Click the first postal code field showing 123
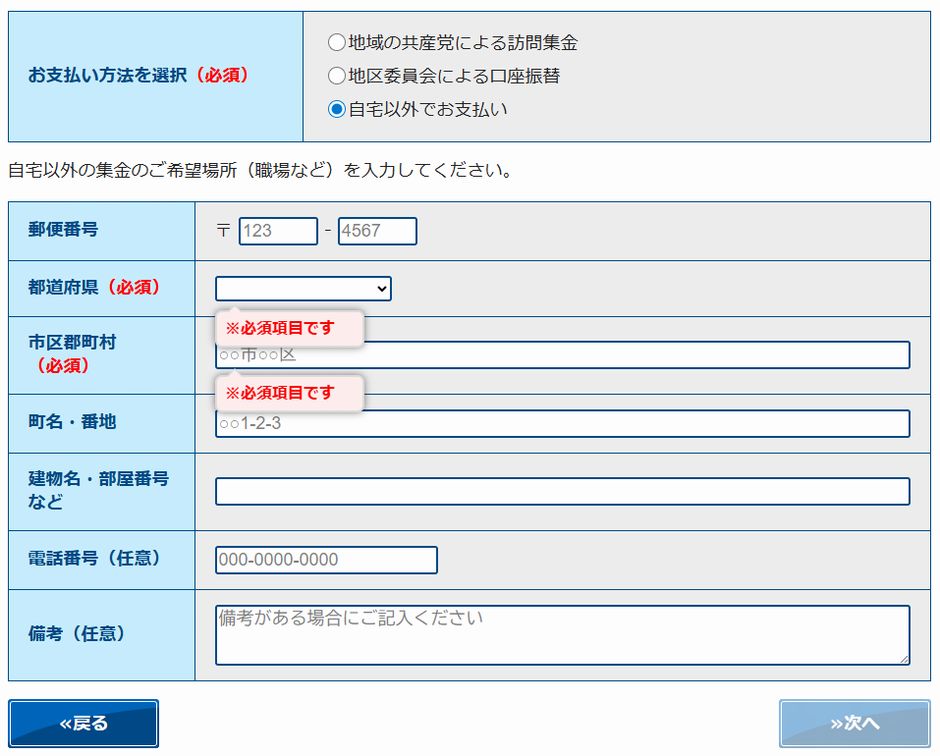Image resolution: width=940 pixels, height=756 pixels. (278, 230)
